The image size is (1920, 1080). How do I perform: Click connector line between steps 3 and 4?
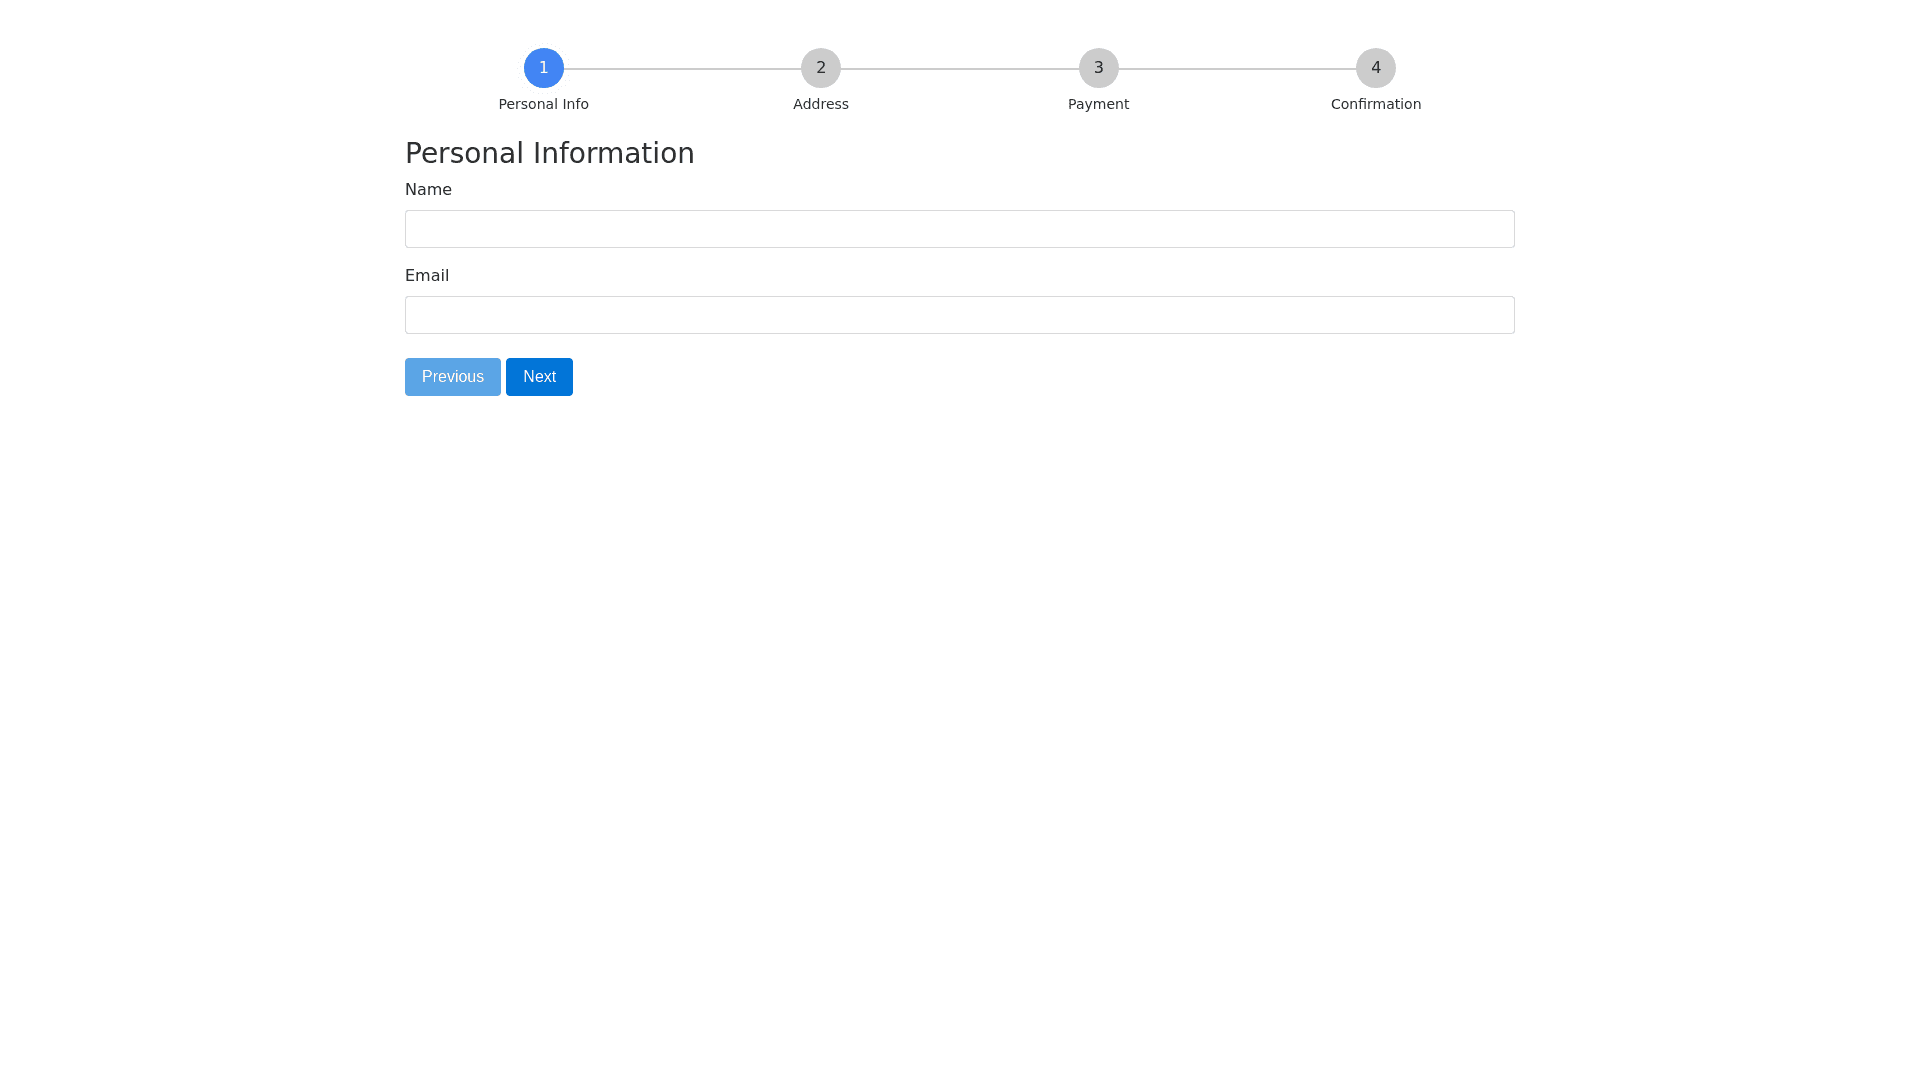(x=1237, y=69)
